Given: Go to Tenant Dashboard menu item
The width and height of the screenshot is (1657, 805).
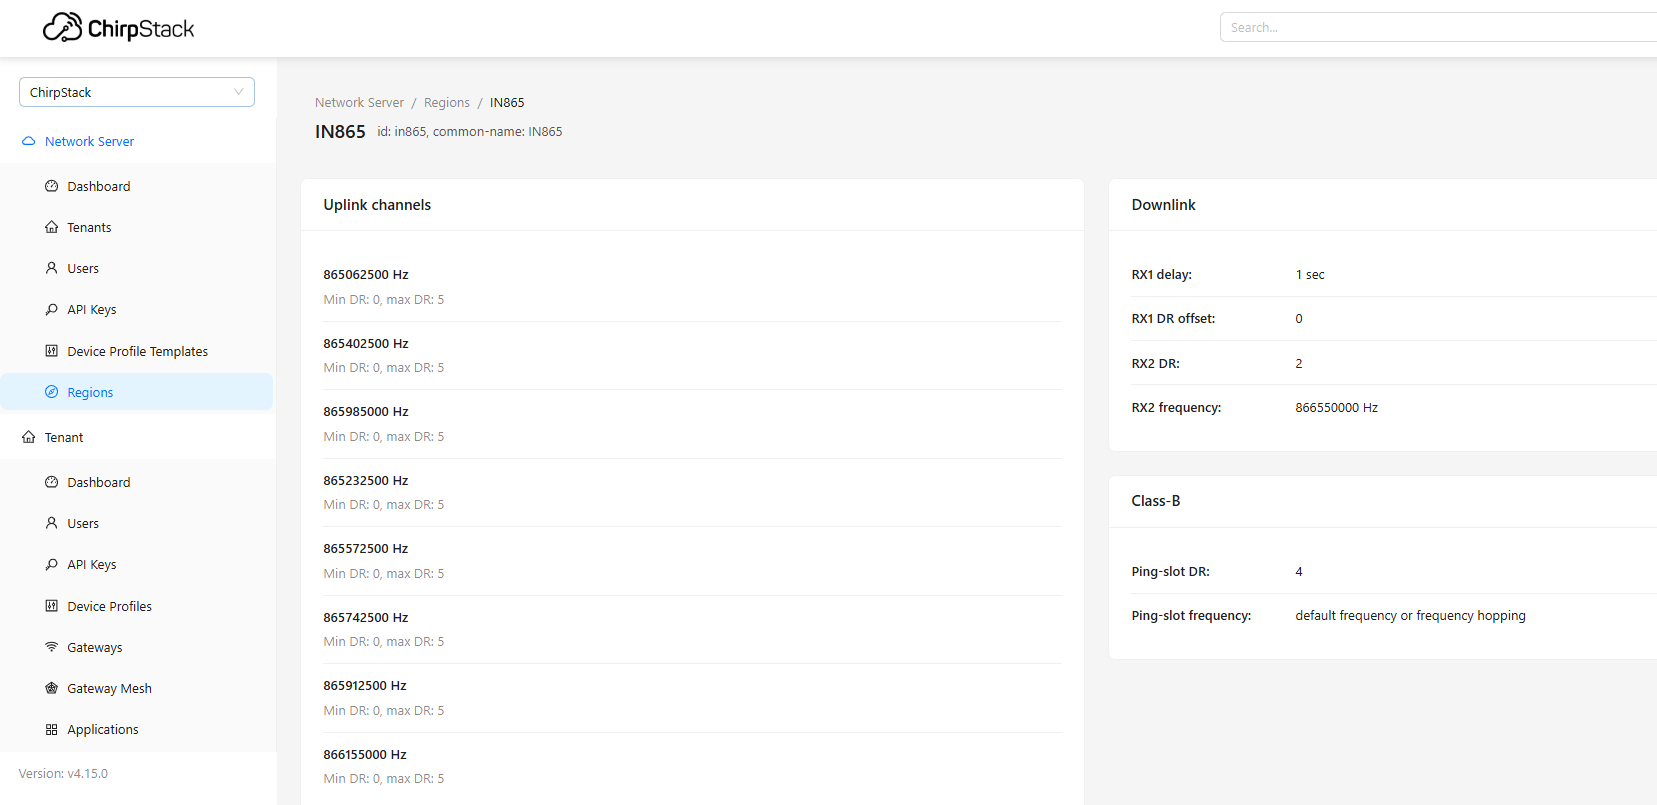Looking at the screenshot, I should pos(98,482).
